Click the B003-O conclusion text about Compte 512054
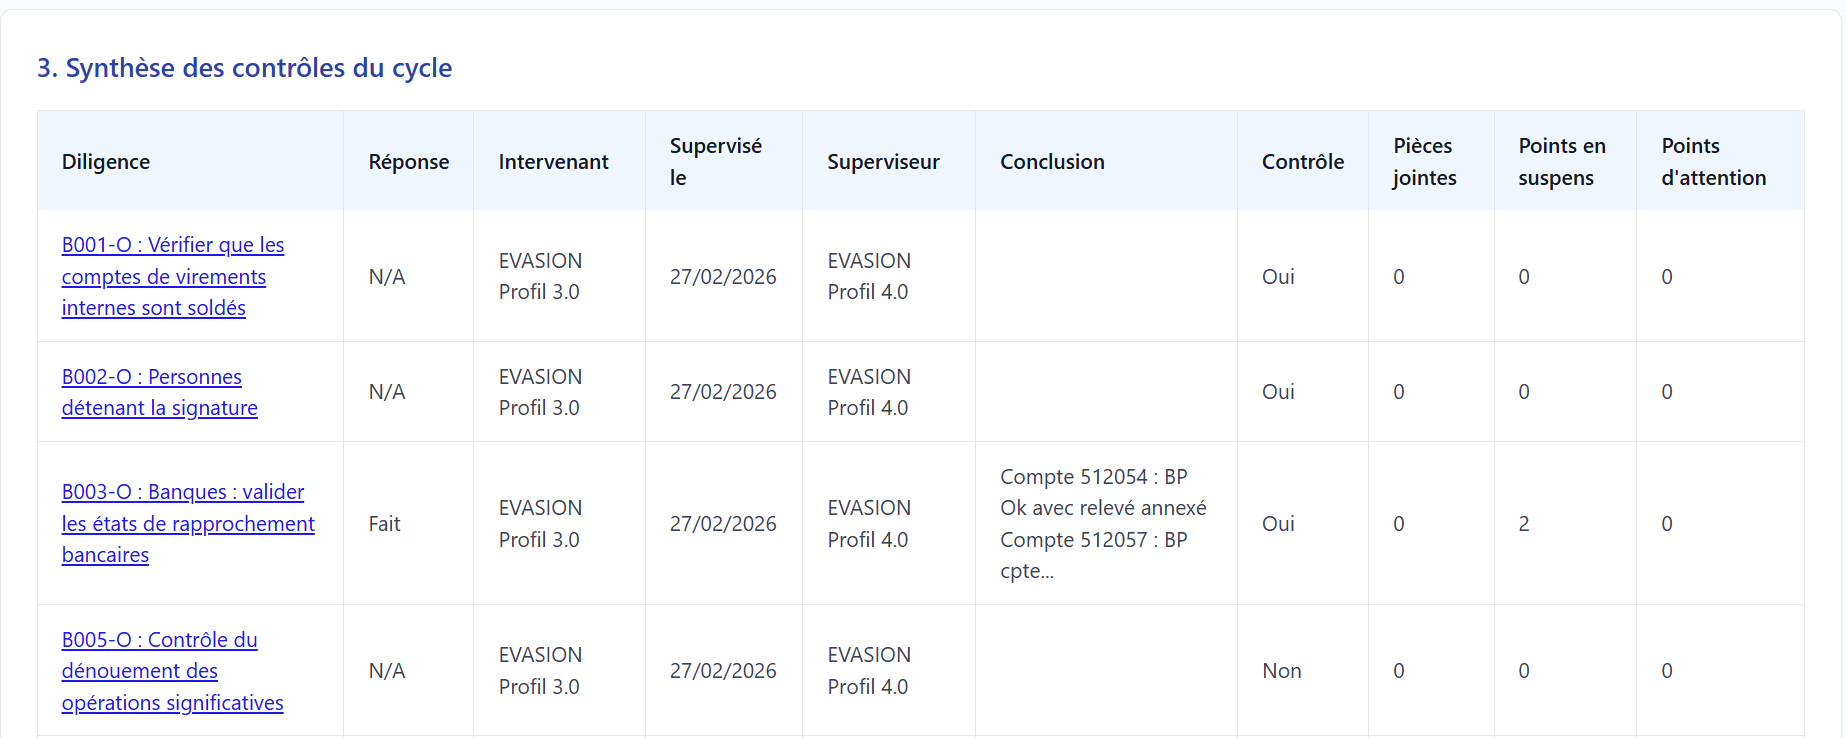The height and width of the screenshot is (738, 1845). pyautogui.click(x=1103, y=523)
